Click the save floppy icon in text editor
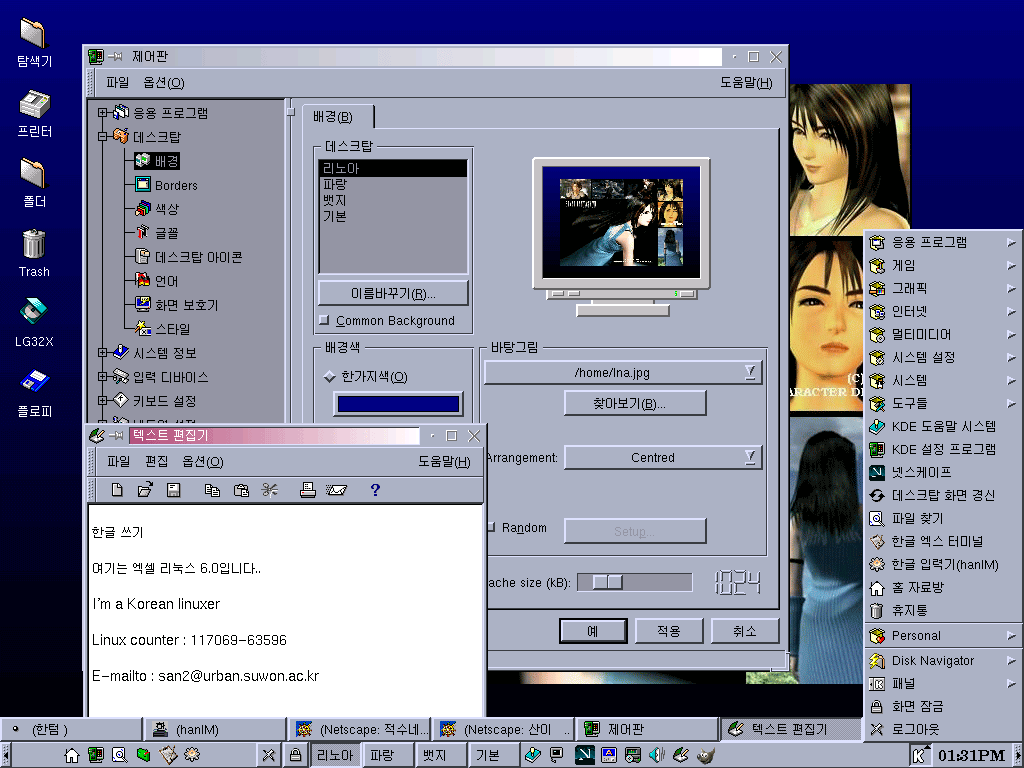1024x768 pixels. point(173,490)
